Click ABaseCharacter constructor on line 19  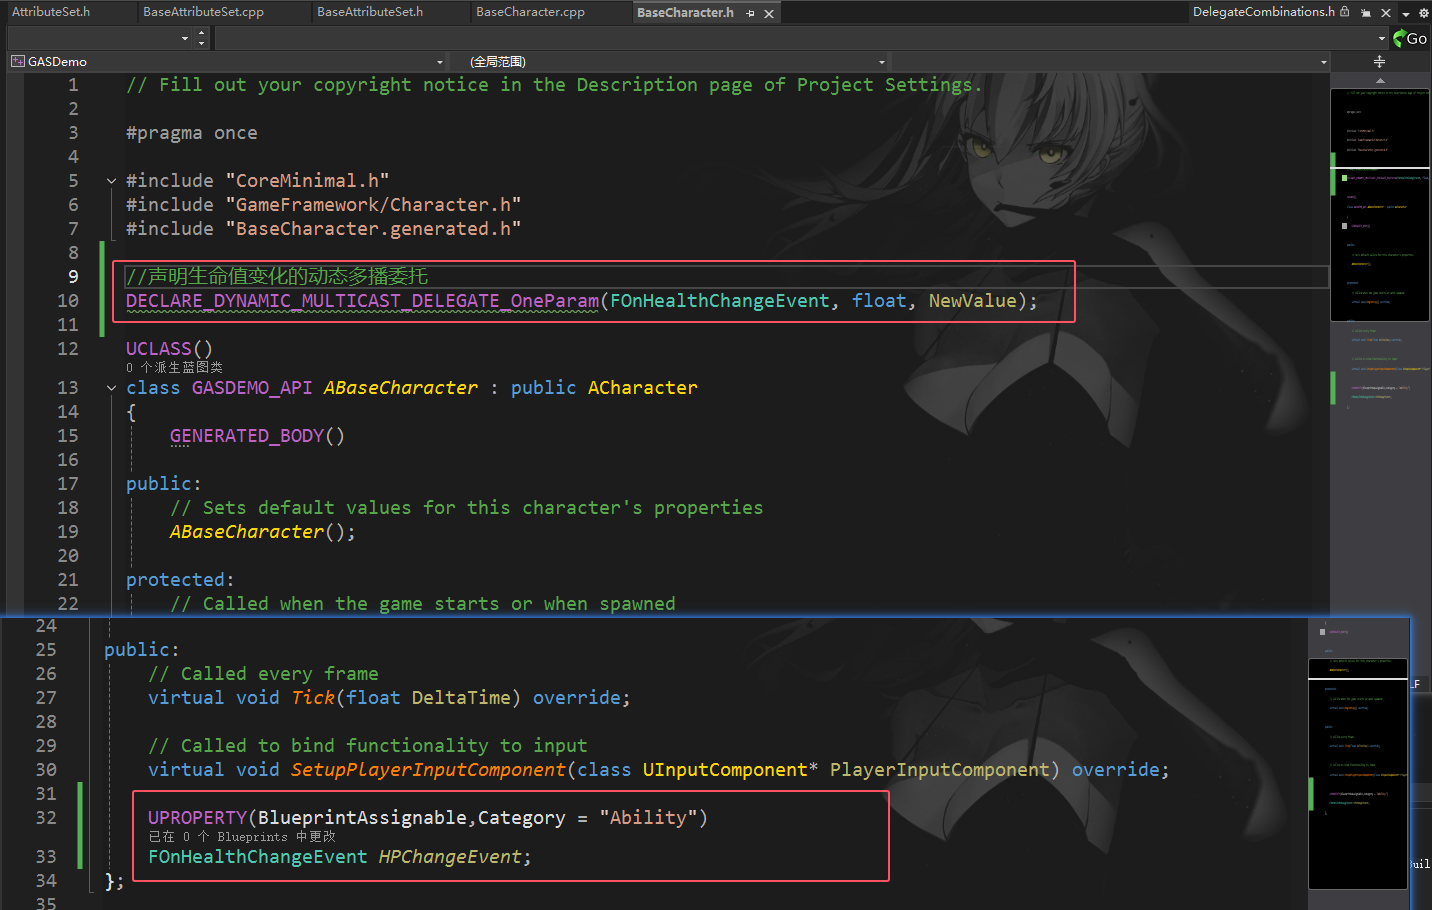coord(247,532)
